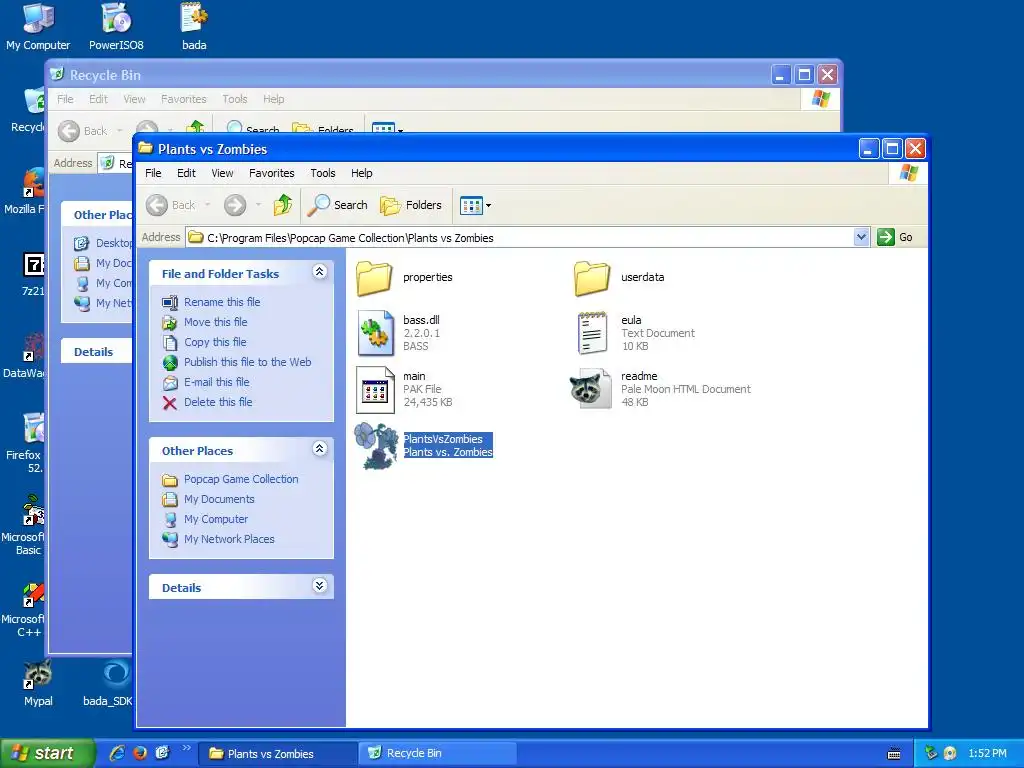Launch Firefox from quick launch
Screen dimensions: 1024x768
click(x=140, y=753)
